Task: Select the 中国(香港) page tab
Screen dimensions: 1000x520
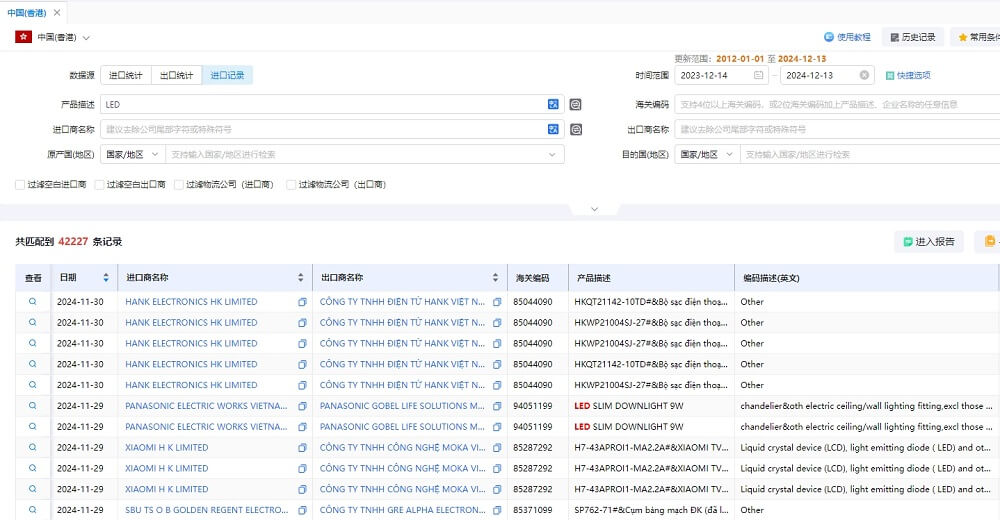Action: tap(27, 13)
